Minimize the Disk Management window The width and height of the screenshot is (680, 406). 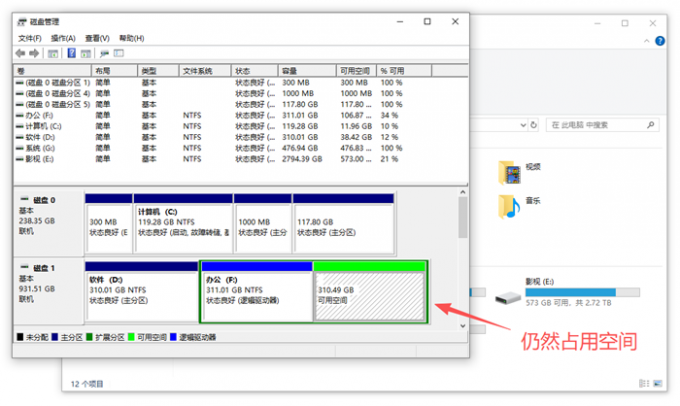pyautogui.click(x=400, y=21)
